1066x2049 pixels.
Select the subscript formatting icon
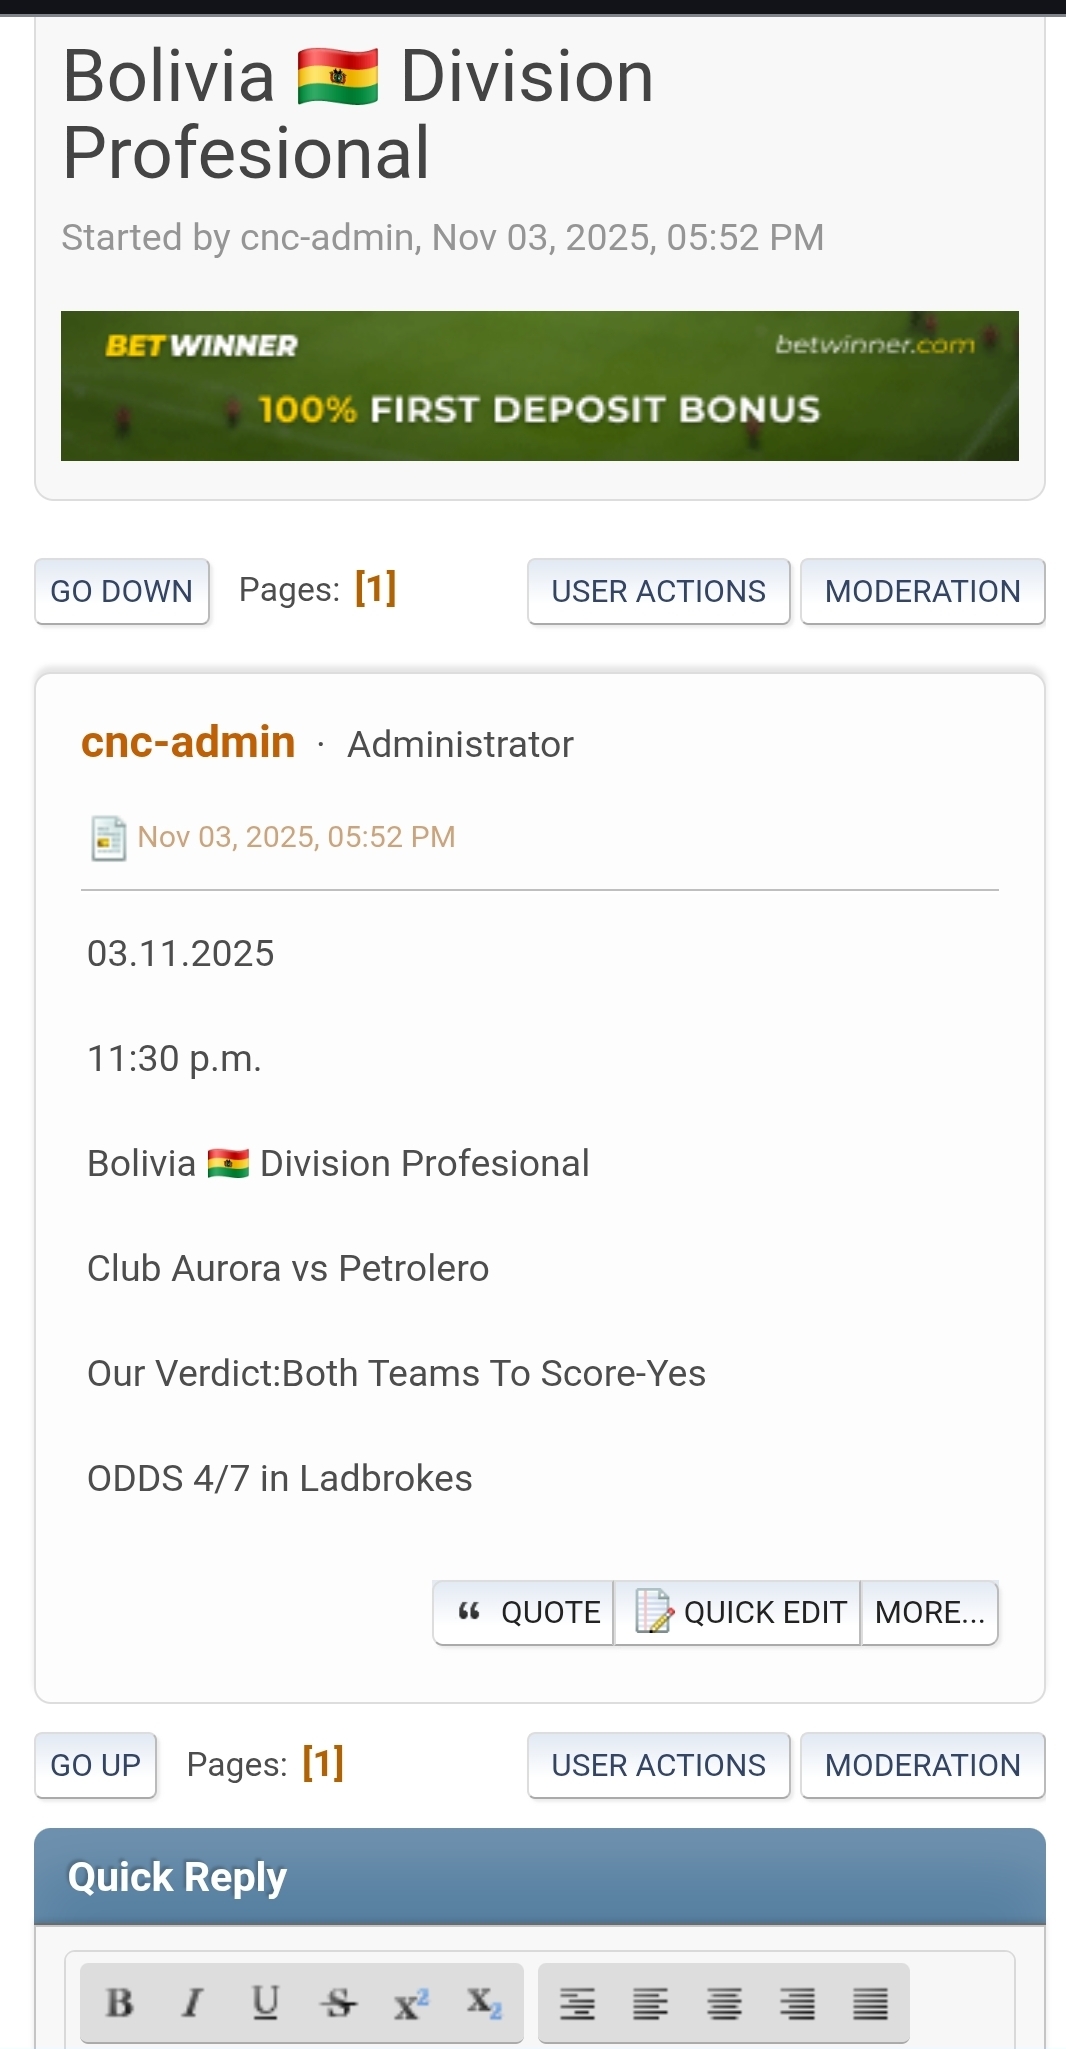point(484,2002)
